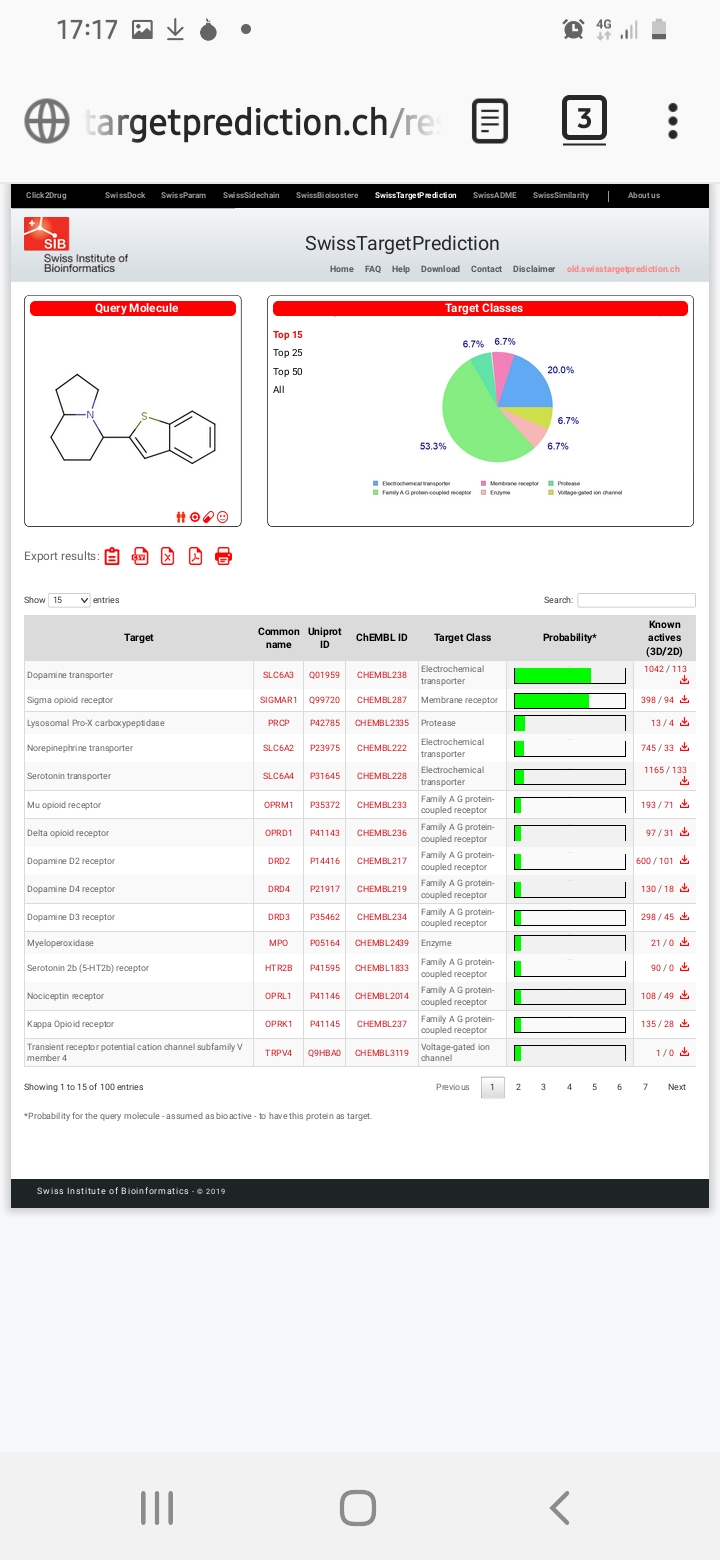Export results as Excel file icon
This screenshot has width=720, height=1560.
(x=168, y=556)
